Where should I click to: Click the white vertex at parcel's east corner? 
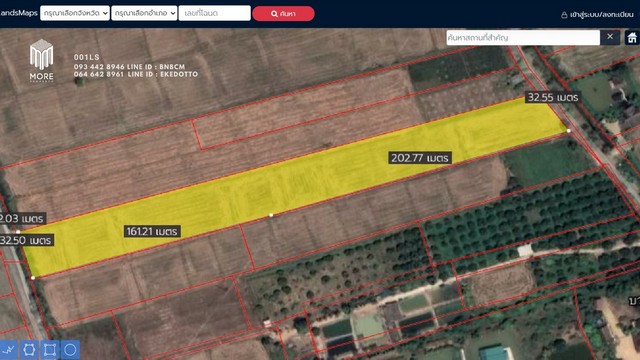(569, 131)
